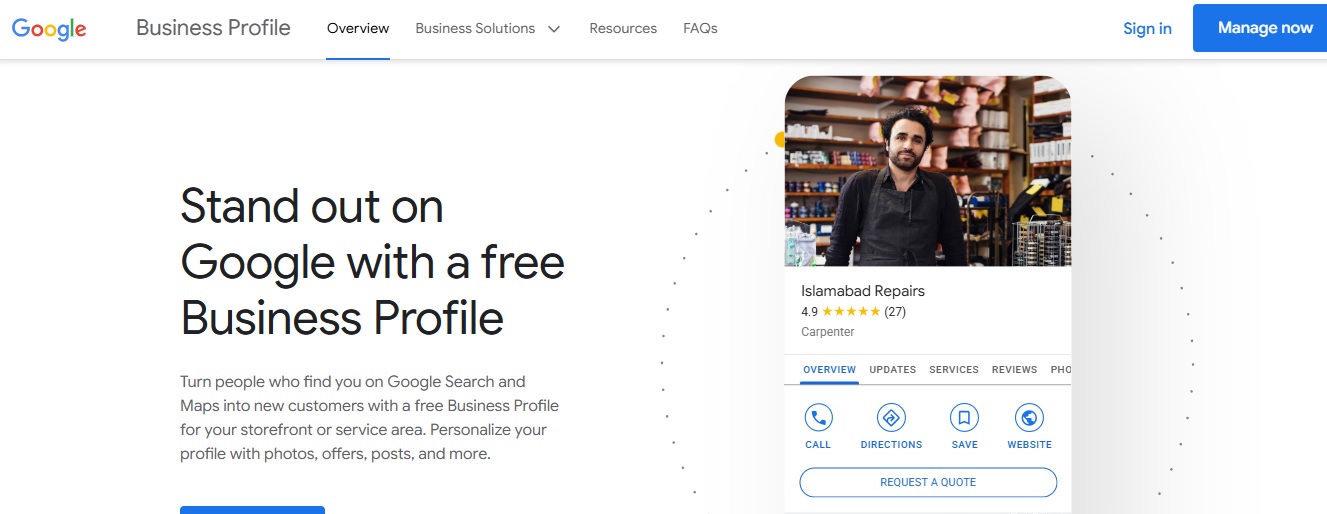Image resolution: width=1327 pixels, height=514 pixels.
Task: Open the Overview navigation item
Action: click(x=358, y=29)
